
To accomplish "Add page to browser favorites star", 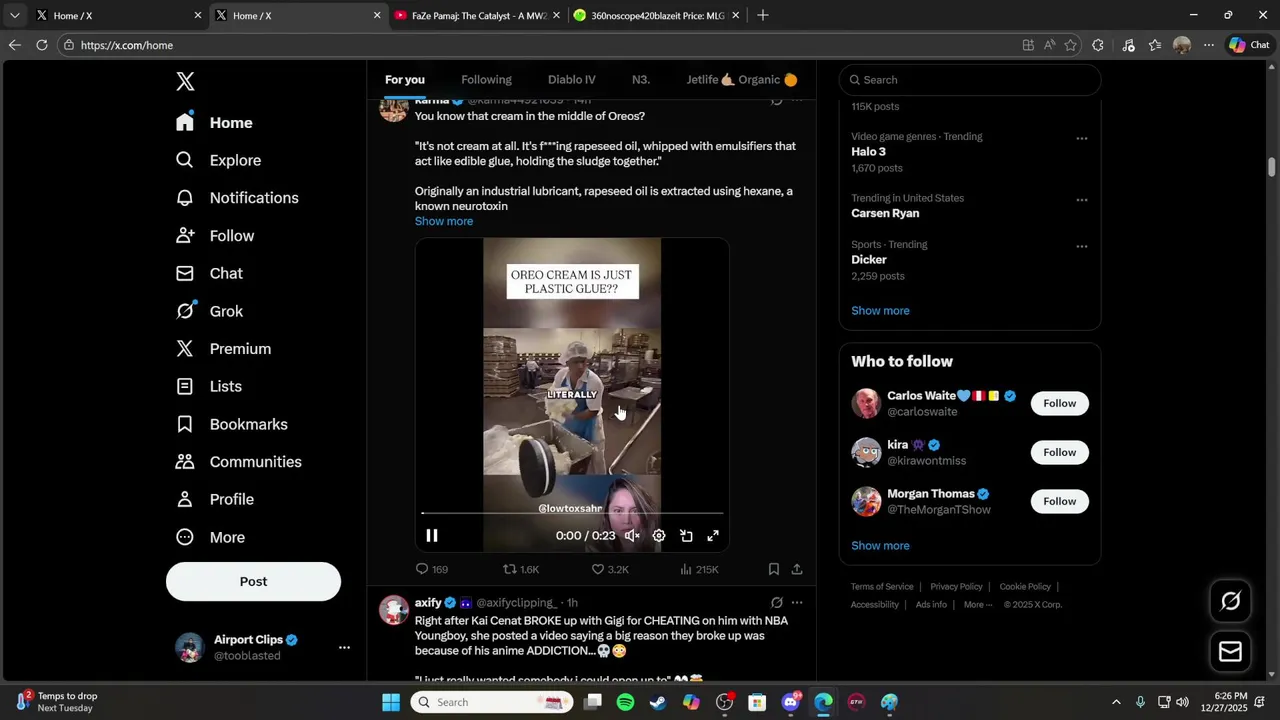I will click(1071, 45).
